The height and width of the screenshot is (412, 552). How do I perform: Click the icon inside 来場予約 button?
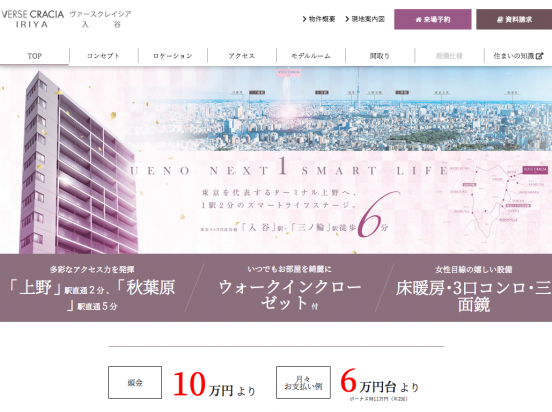coord(418,20)
